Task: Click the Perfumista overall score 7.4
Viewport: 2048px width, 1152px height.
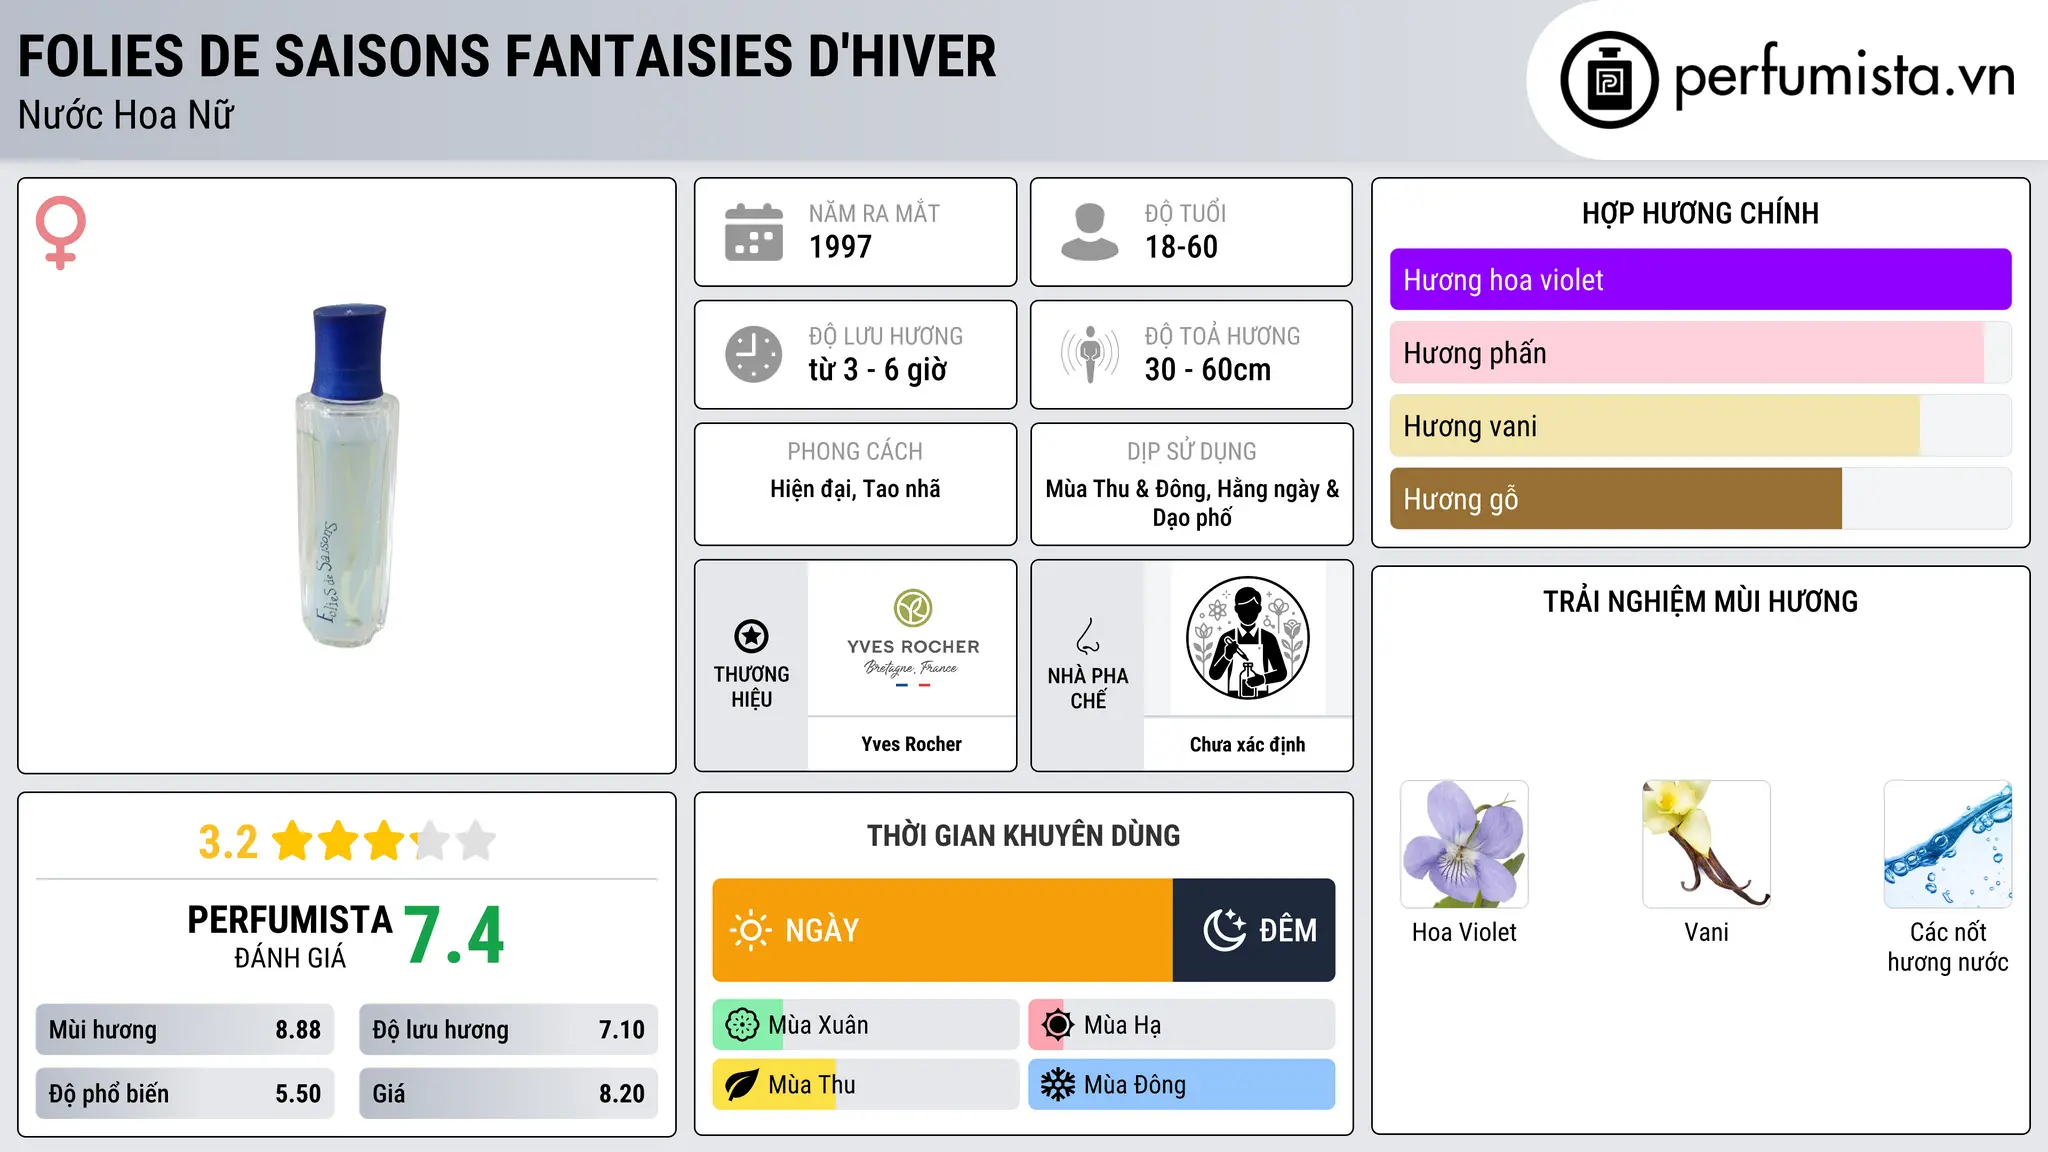Action: tap(454, 935)
